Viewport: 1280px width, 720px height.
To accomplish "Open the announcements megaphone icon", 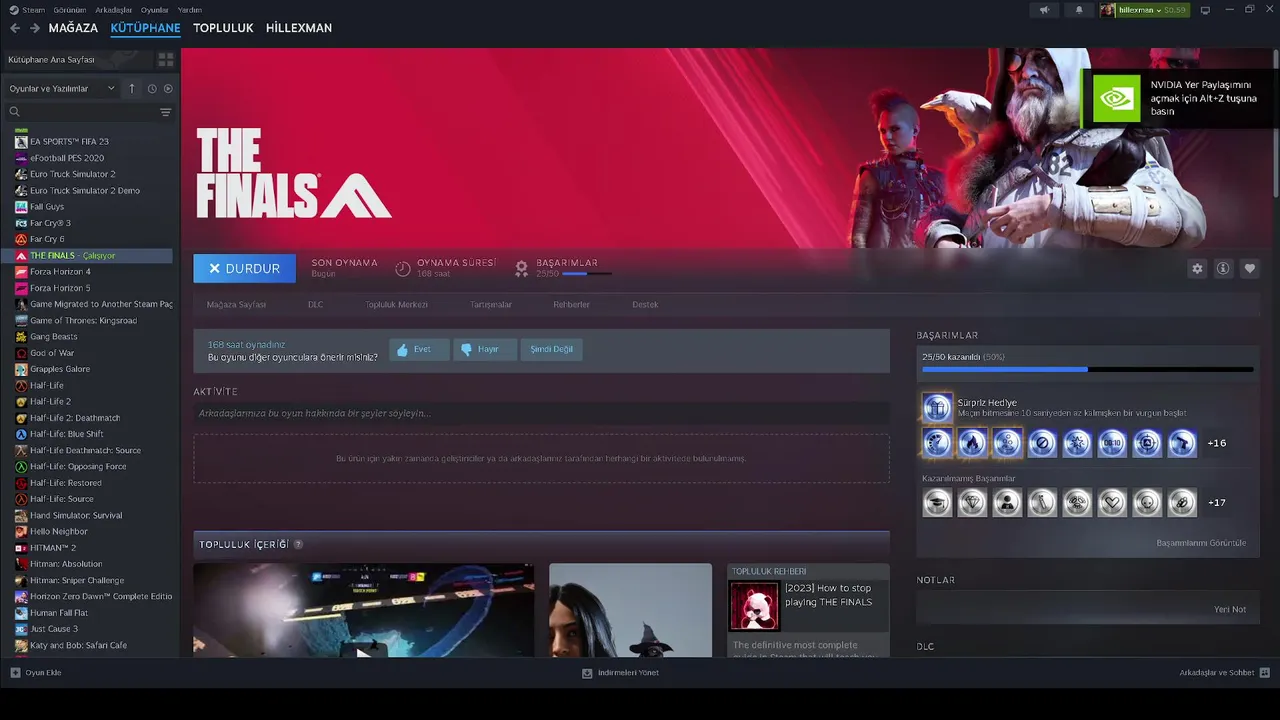I will (1044, 10).
